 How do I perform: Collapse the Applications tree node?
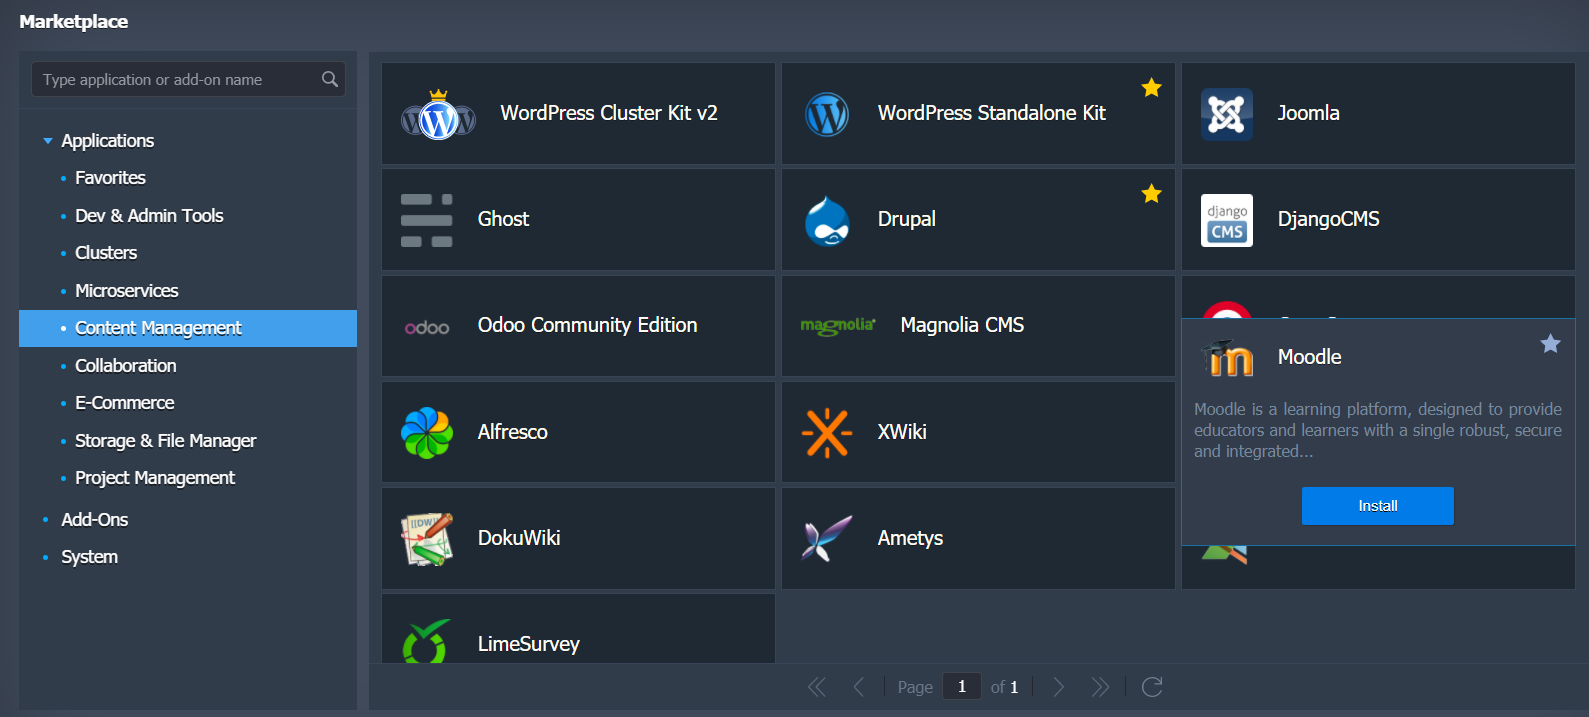[x=48, y=141]
